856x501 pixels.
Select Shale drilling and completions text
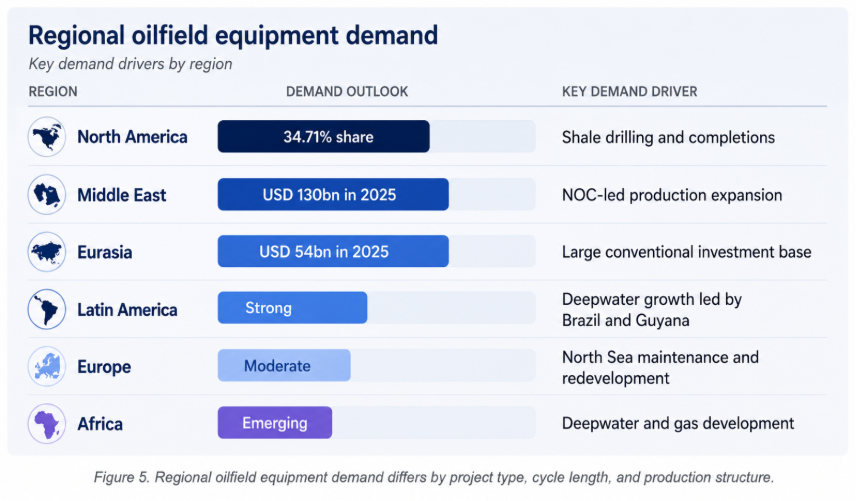point(668,138)
